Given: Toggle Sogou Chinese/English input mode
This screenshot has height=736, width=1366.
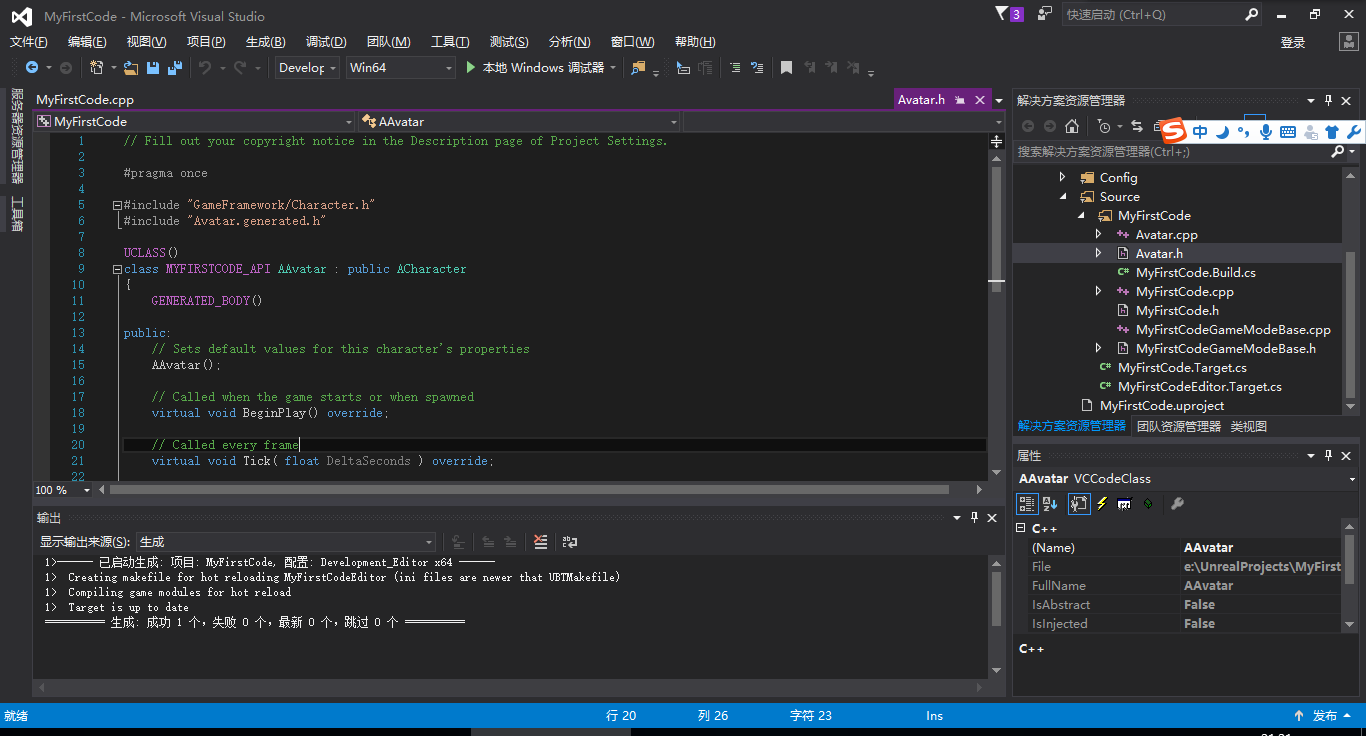Looking at the screenshot, I should click(x=1200, y=131).
